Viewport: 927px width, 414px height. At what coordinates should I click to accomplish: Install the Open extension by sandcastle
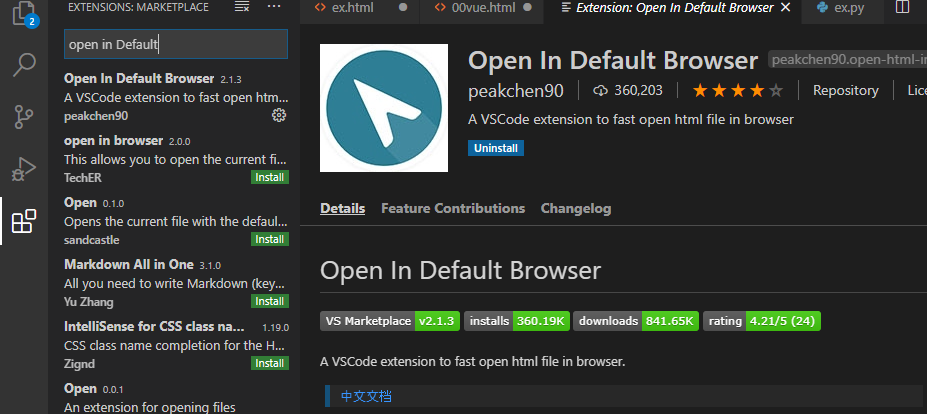270,239
